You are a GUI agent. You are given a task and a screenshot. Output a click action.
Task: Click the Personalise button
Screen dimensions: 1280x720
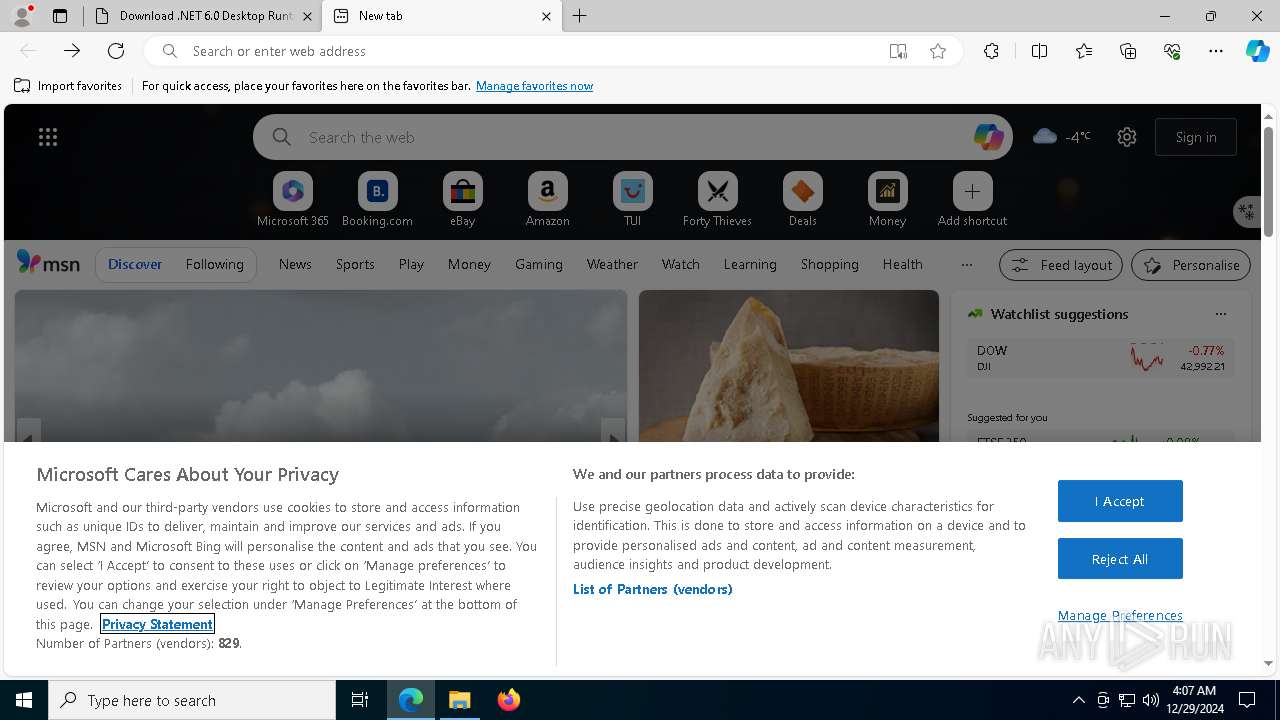[1191, 265]
